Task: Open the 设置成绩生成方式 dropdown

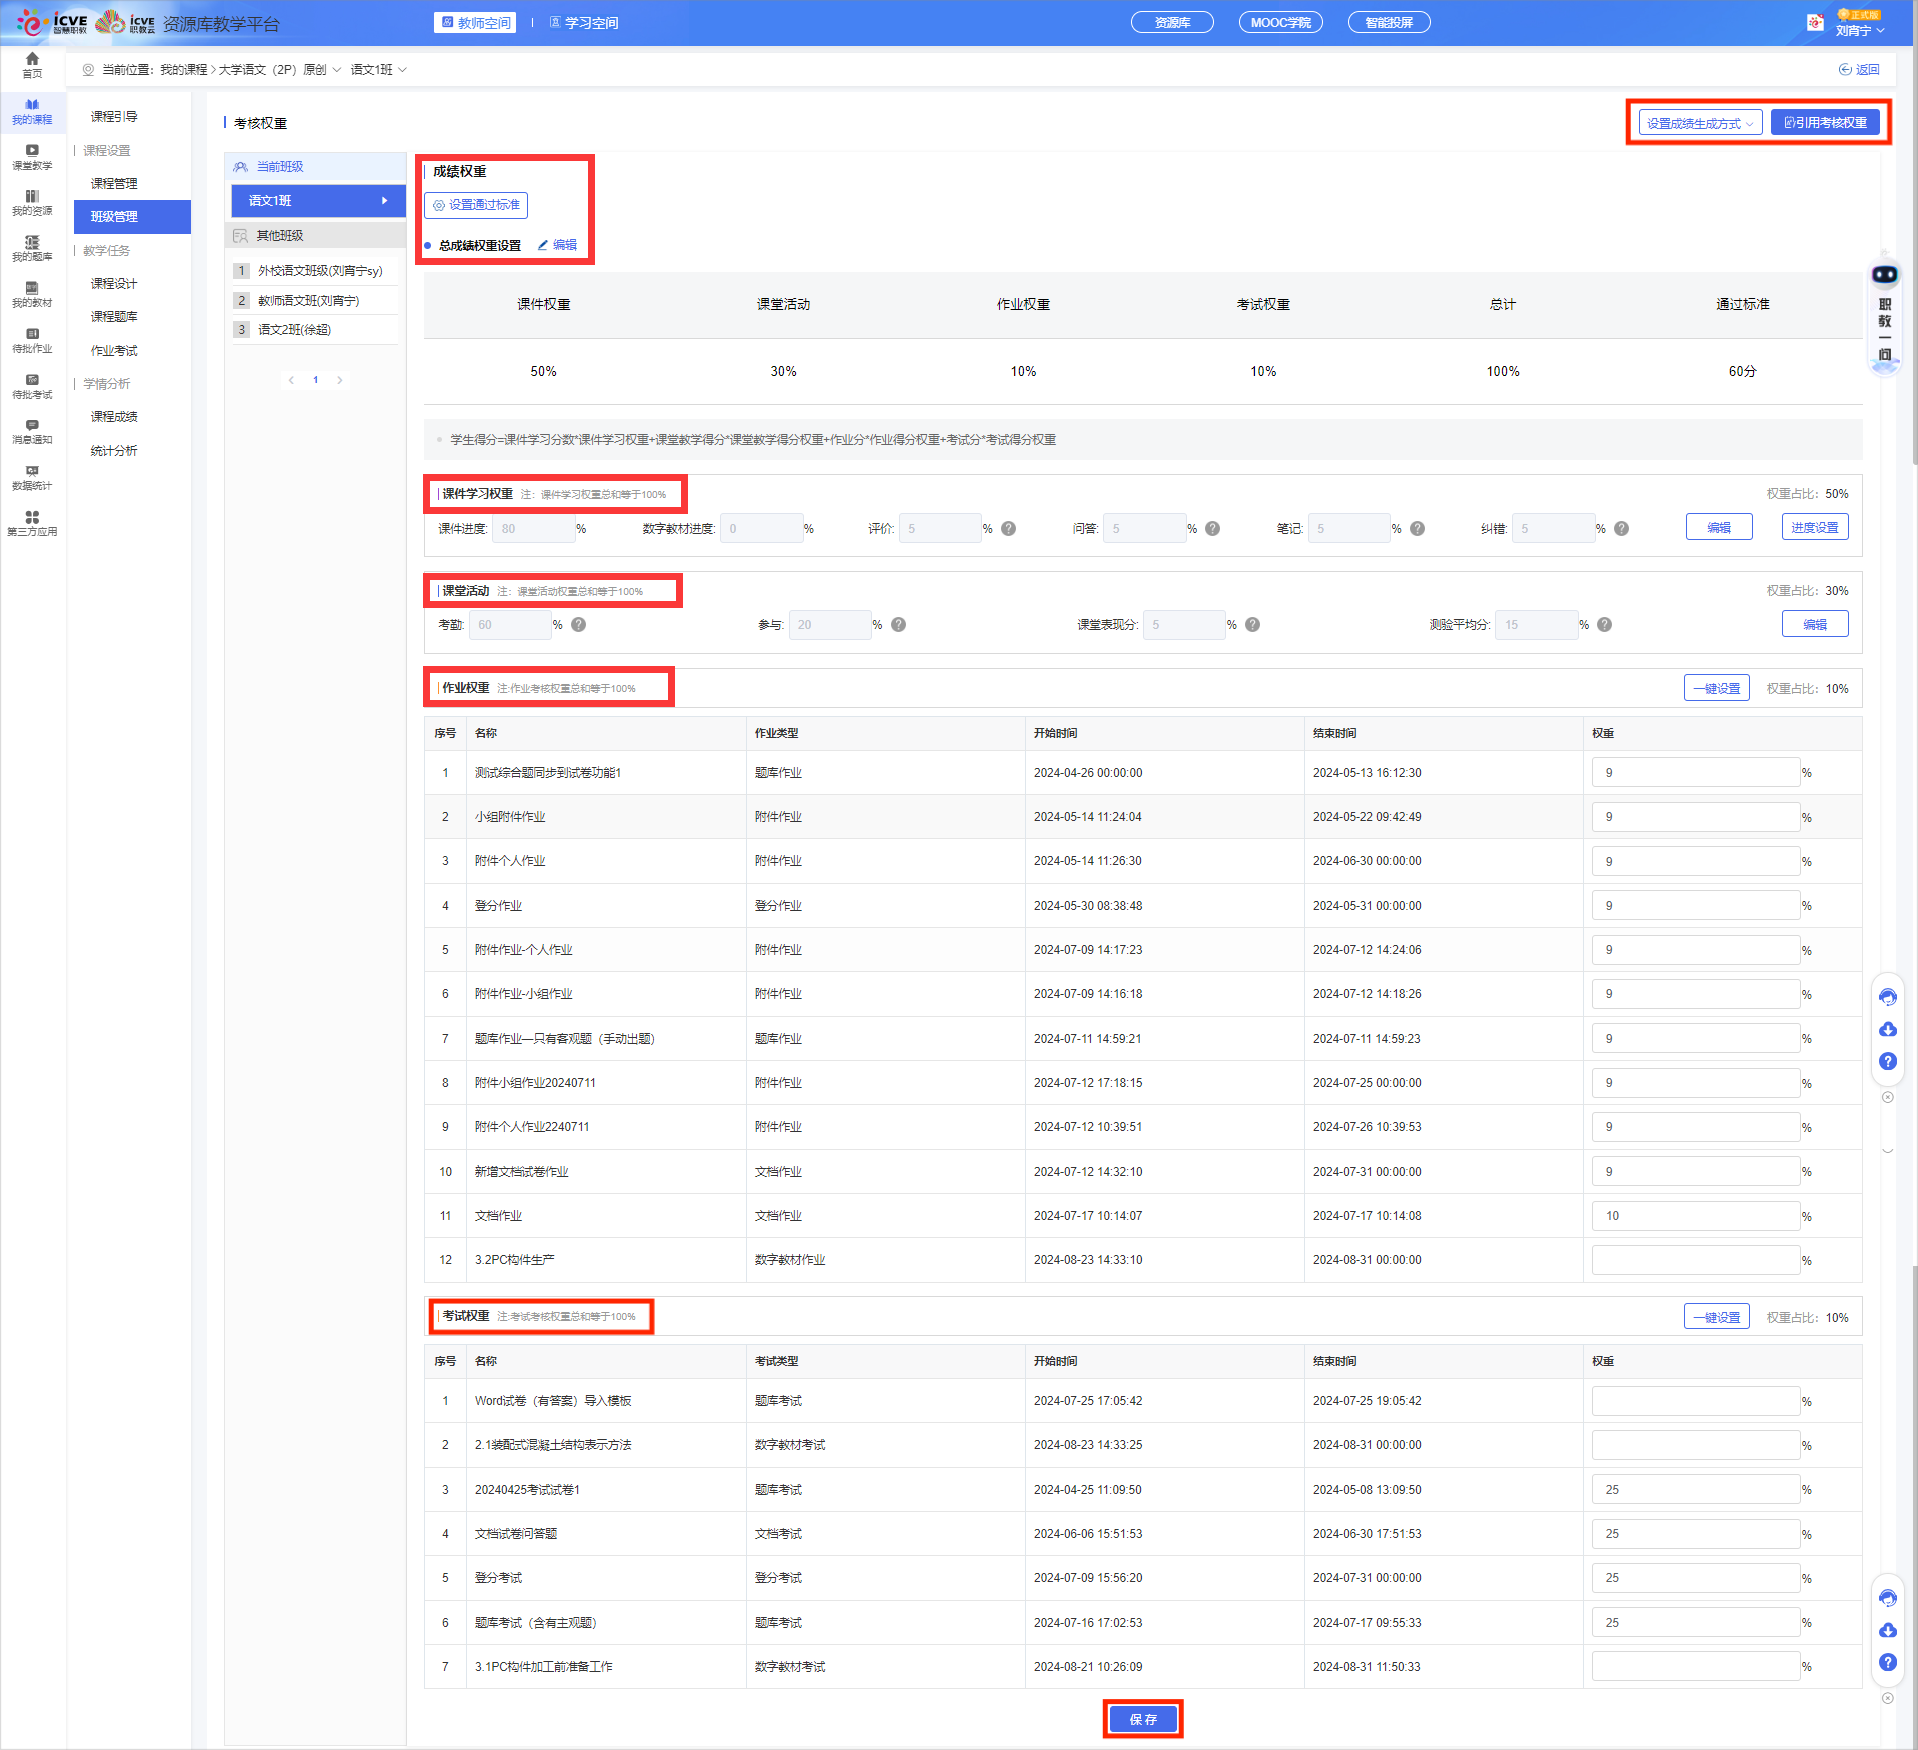Action: coord(1699,123)
